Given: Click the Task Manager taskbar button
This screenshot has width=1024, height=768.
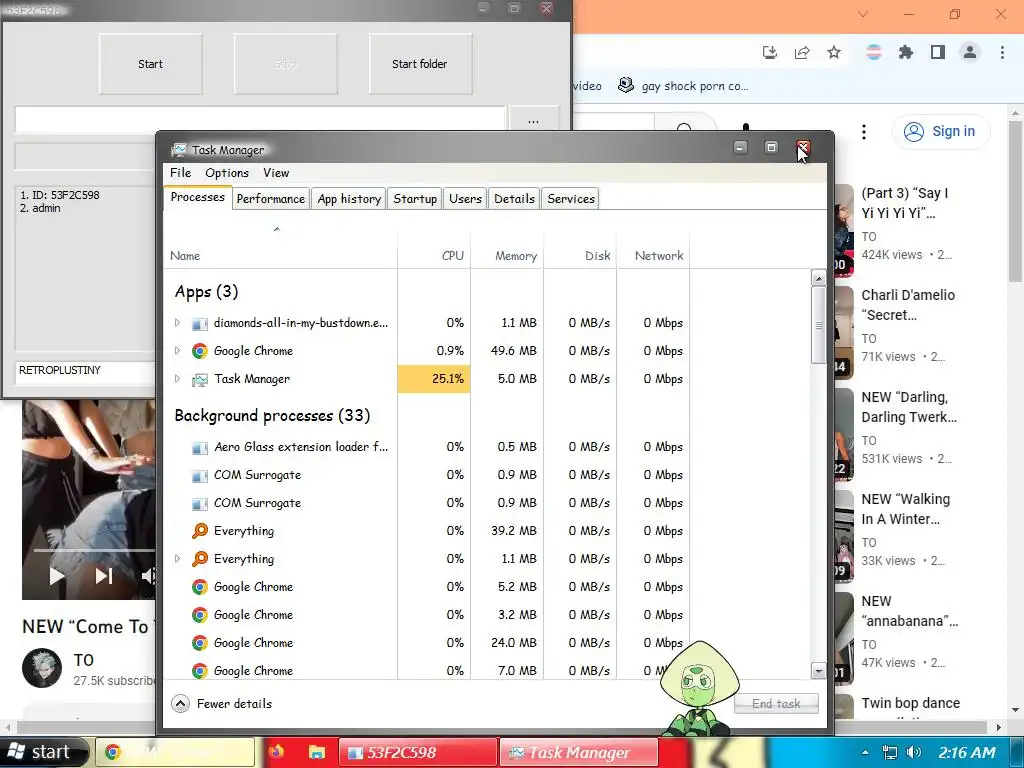Looking at the screenshot, I should tap(579, 752).
